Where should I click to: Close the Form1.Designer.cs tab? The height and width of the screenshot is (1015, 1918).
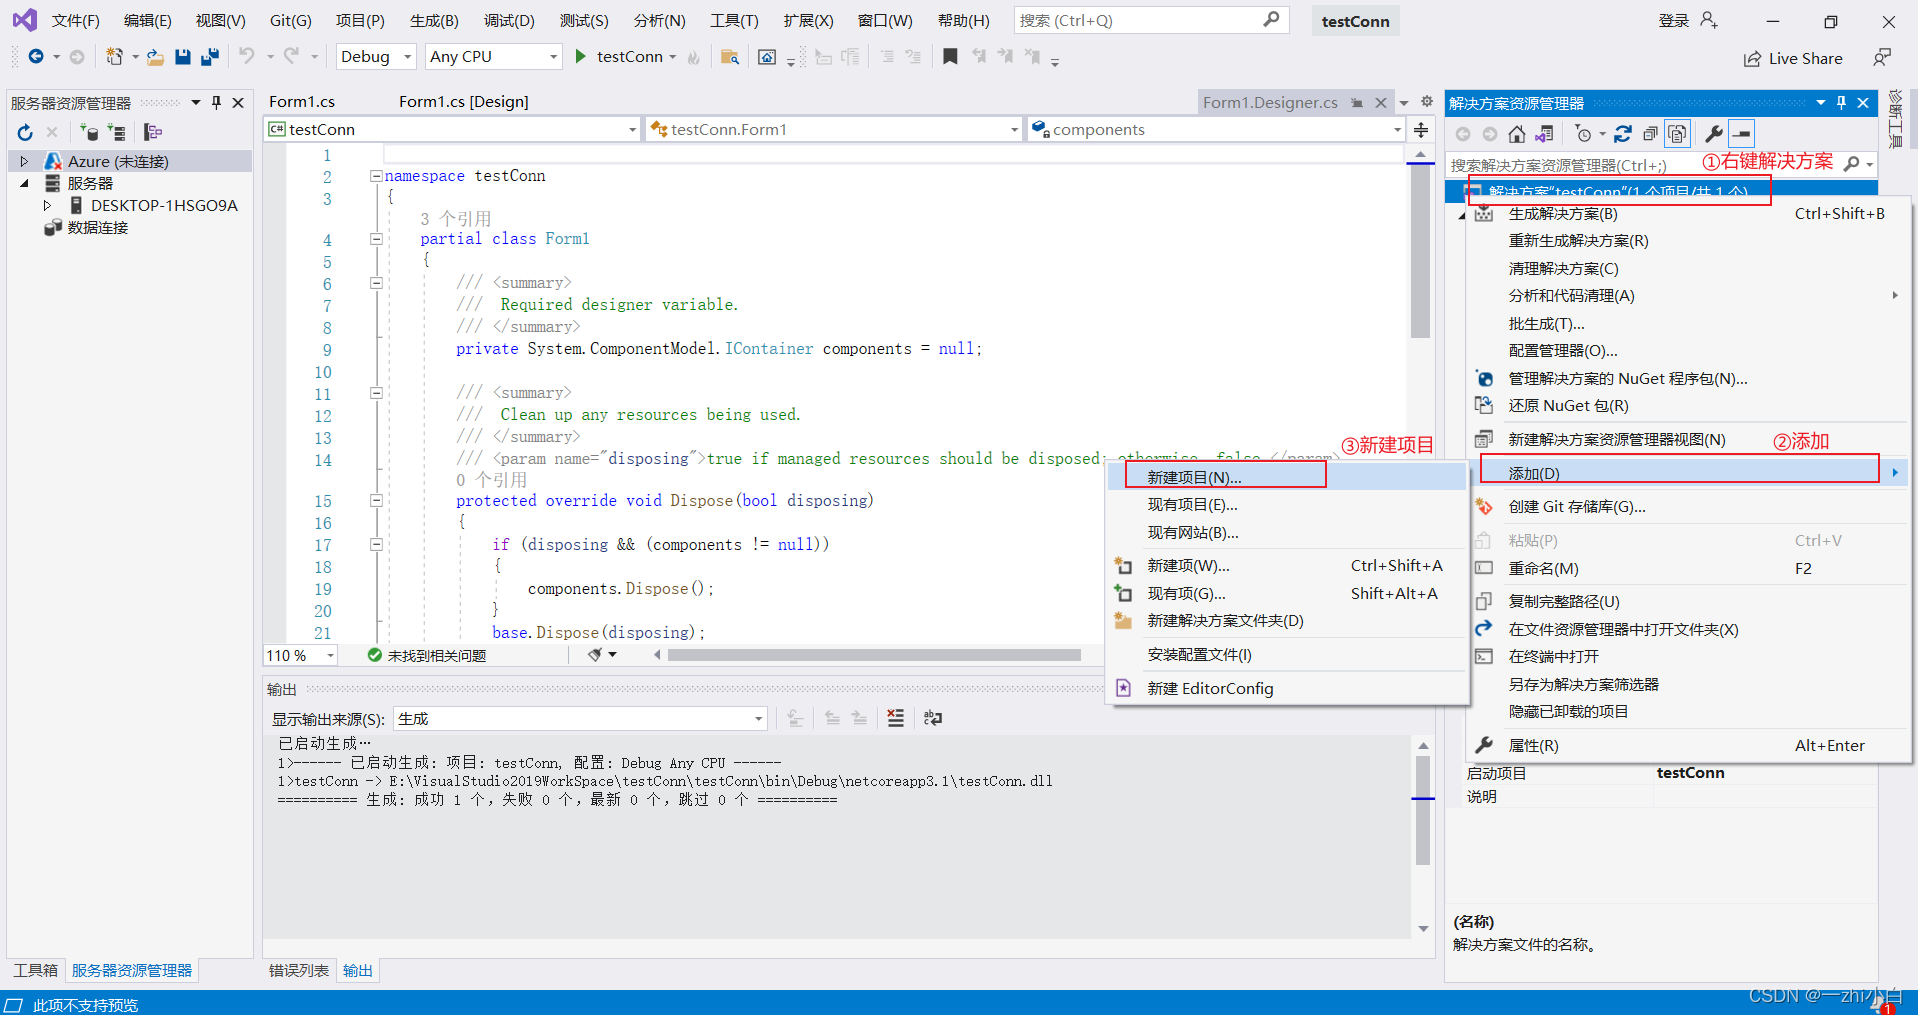coord(1381,102)
